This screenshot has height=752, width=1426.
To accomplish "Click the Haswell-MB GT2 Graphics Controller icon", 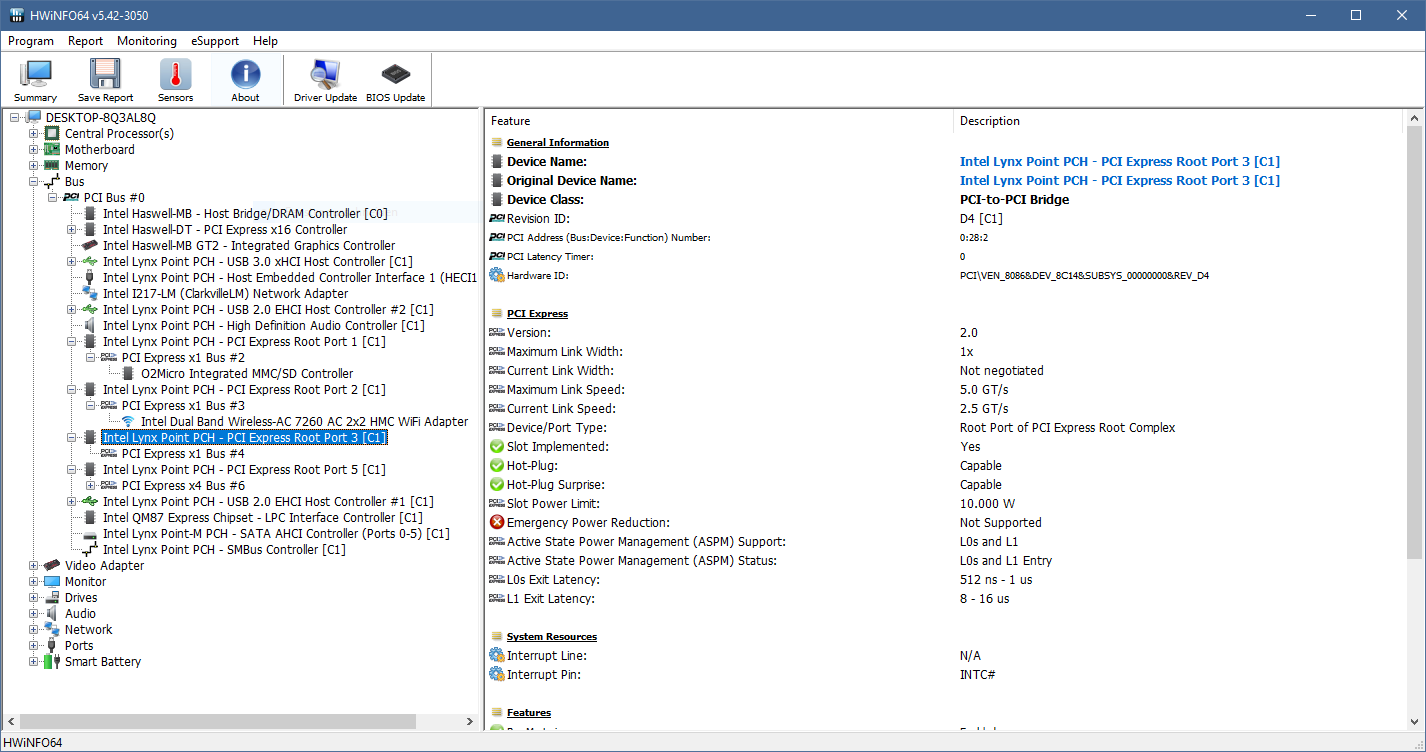I will (91, 246).
